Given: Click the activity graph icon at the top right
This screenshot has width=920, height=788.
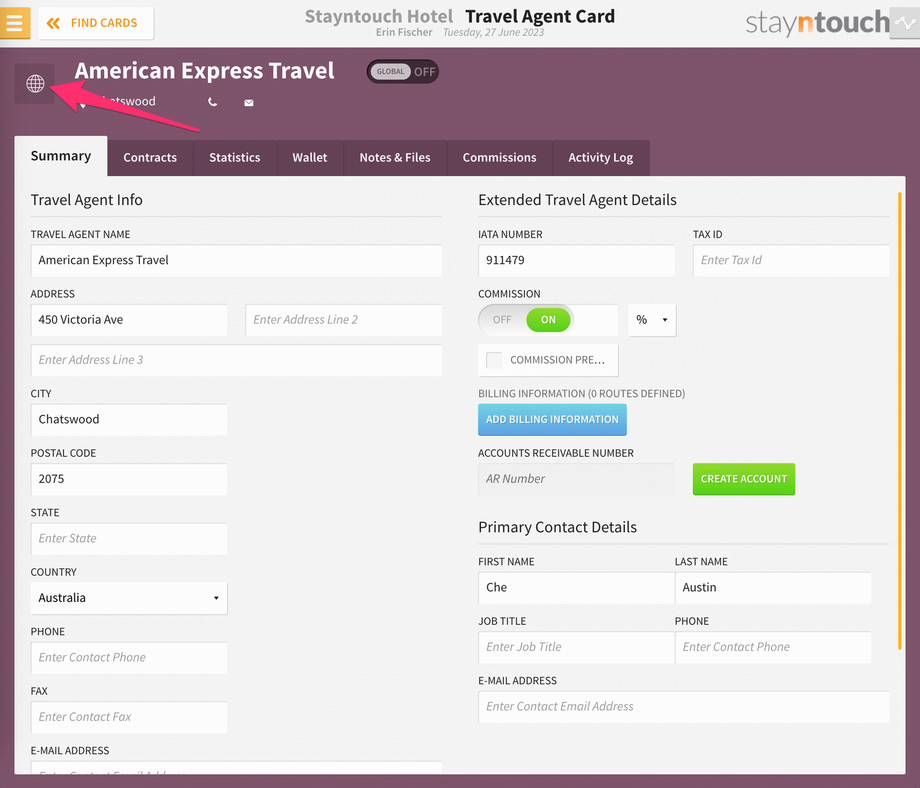Looking at the screenshot, I should pyautogui.click(x=905, y=23).
